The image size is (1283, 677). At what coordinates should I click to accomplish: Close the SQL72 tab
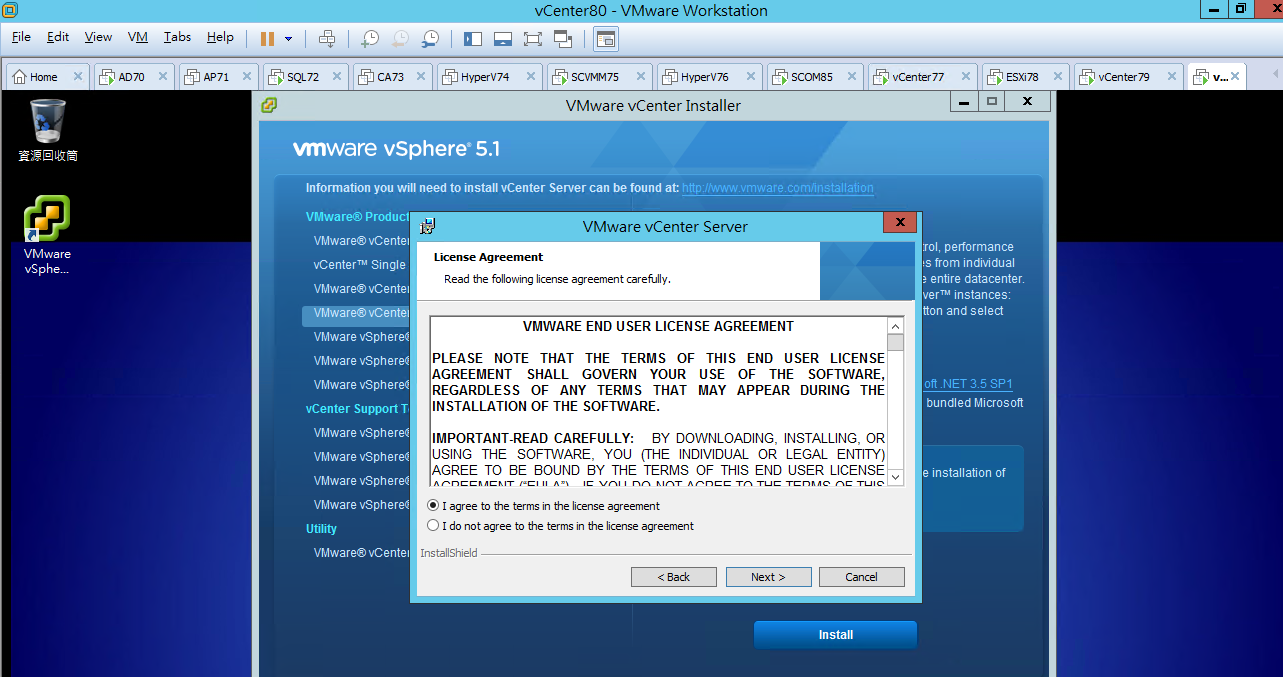[x=337, y=76]
